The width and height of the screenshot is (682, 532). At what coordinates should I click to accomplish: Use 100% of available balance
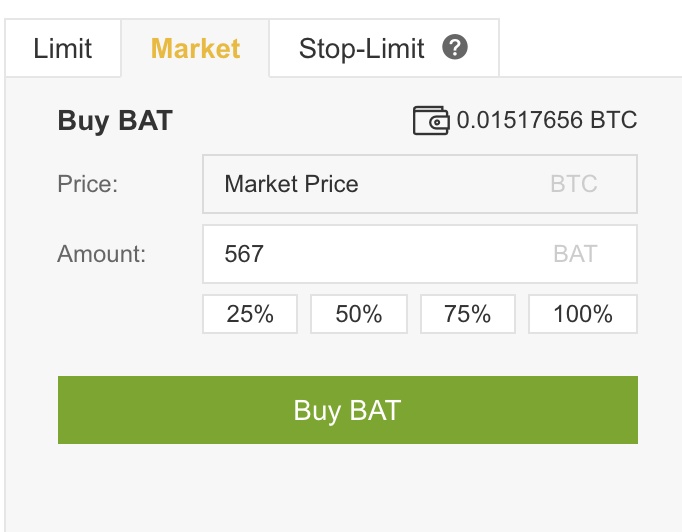click(582, 314)
